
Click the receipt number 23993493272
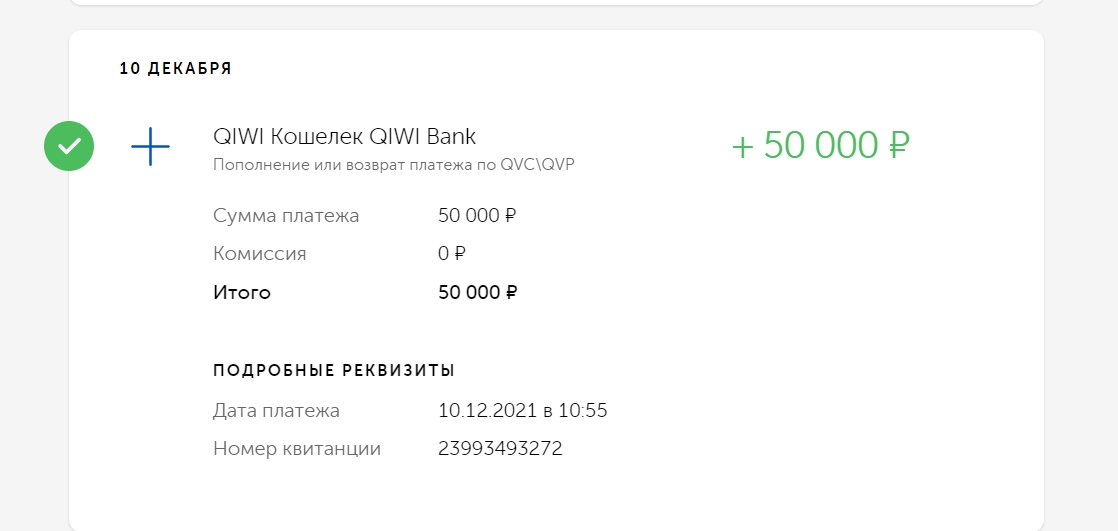(500, 449)
